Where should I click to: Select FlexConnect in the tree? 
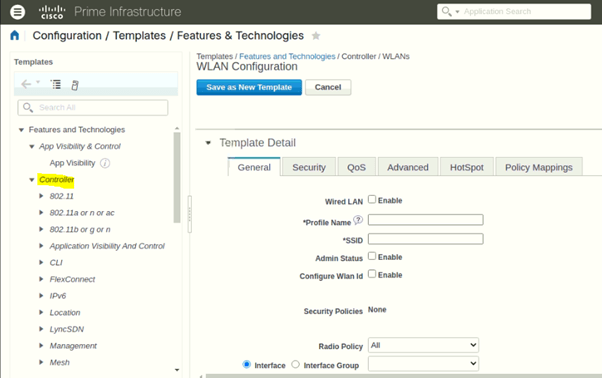click(x=72, y=279)
